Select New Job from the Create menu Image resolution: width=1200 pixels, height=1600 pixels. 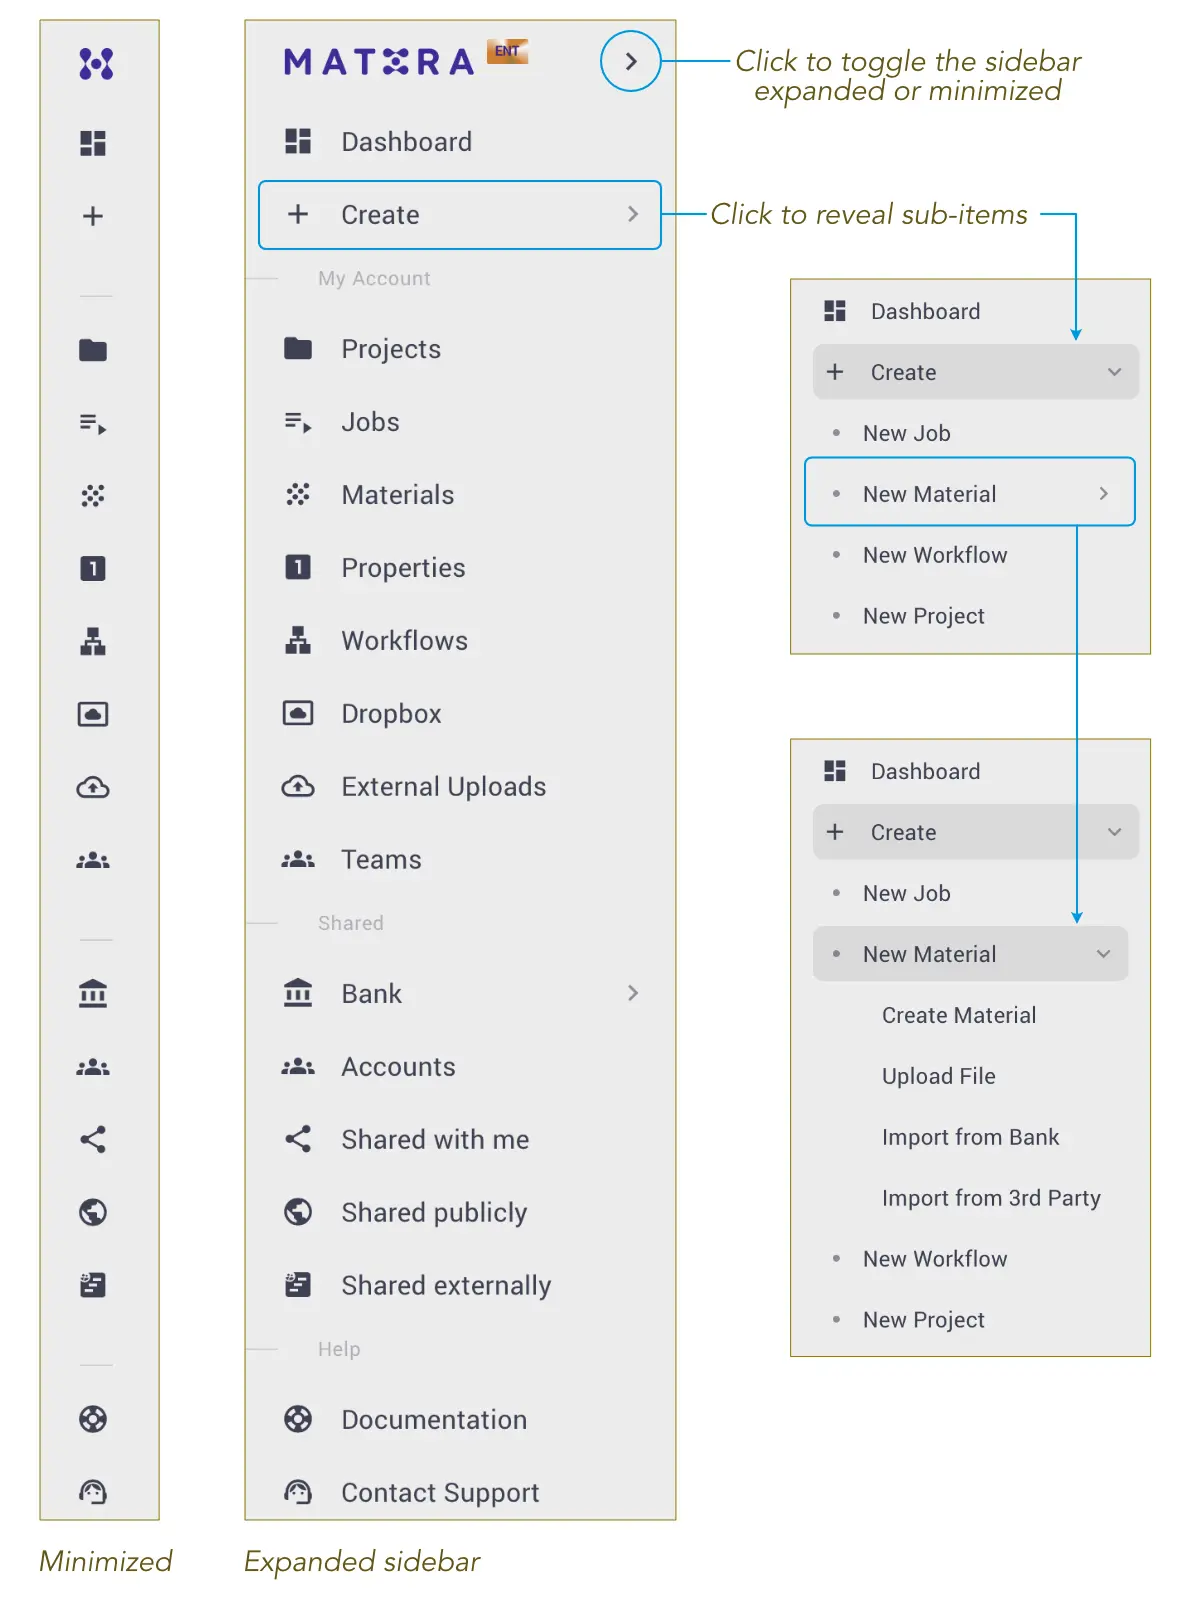click(x=905, y=432)
